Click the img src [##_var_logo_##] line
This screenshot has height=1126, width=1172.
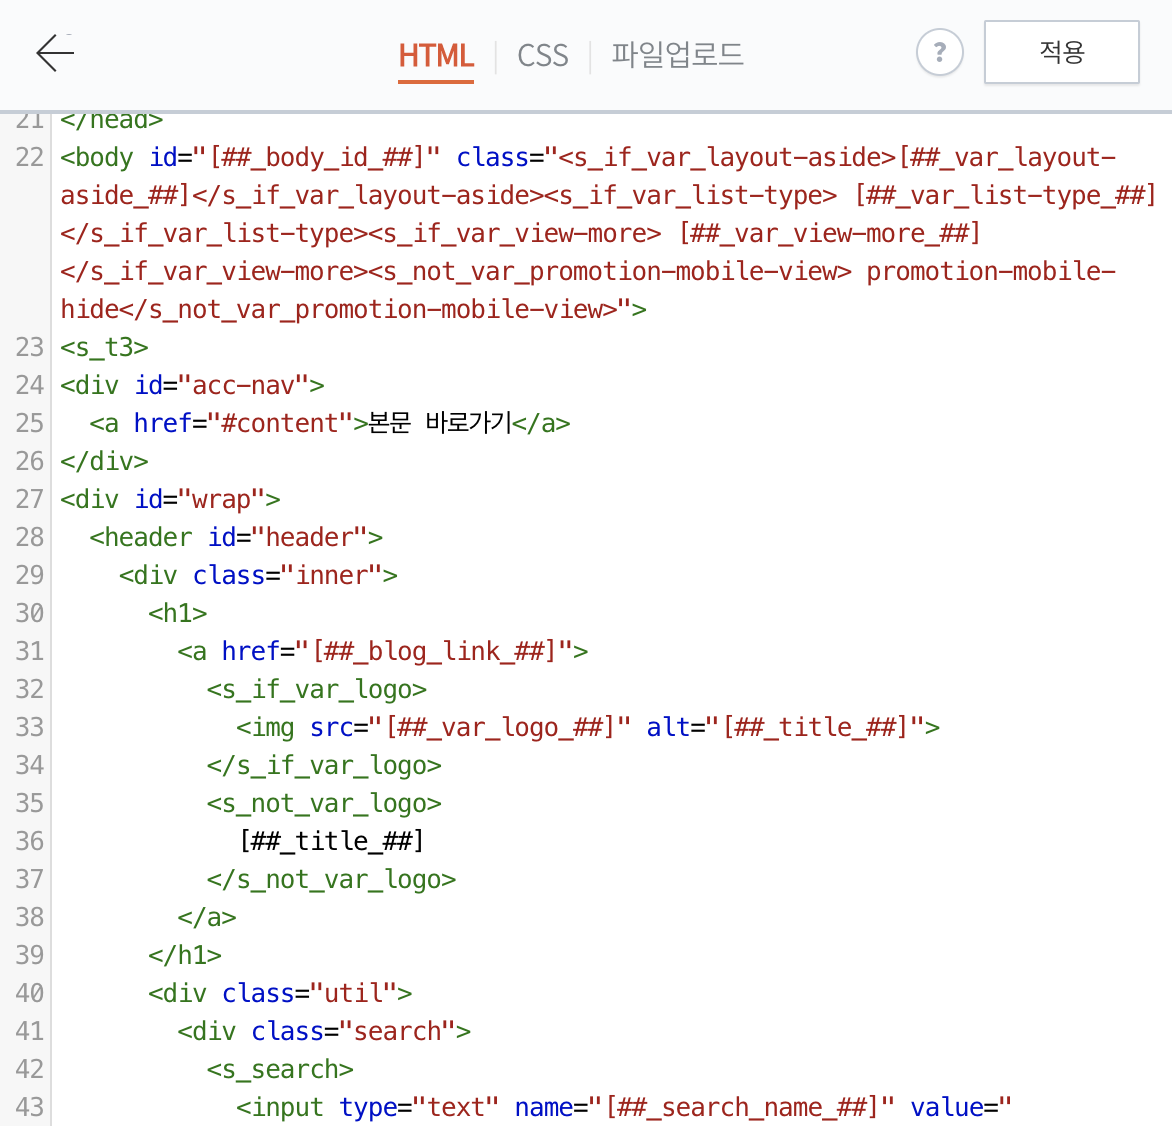pyautogui.click(x=588, y=728)
